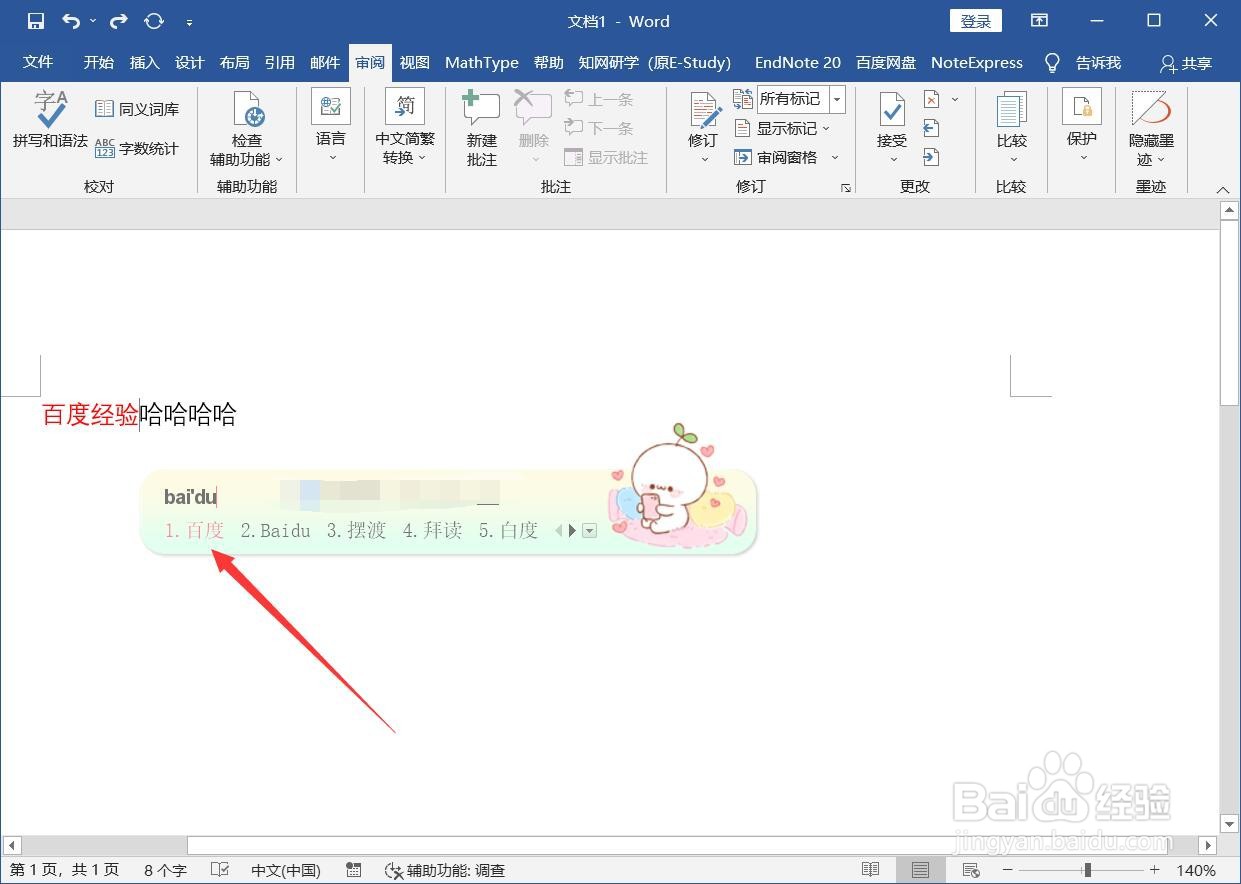
Task: Click 显示批注 show comments
Action: pos(606,157)
